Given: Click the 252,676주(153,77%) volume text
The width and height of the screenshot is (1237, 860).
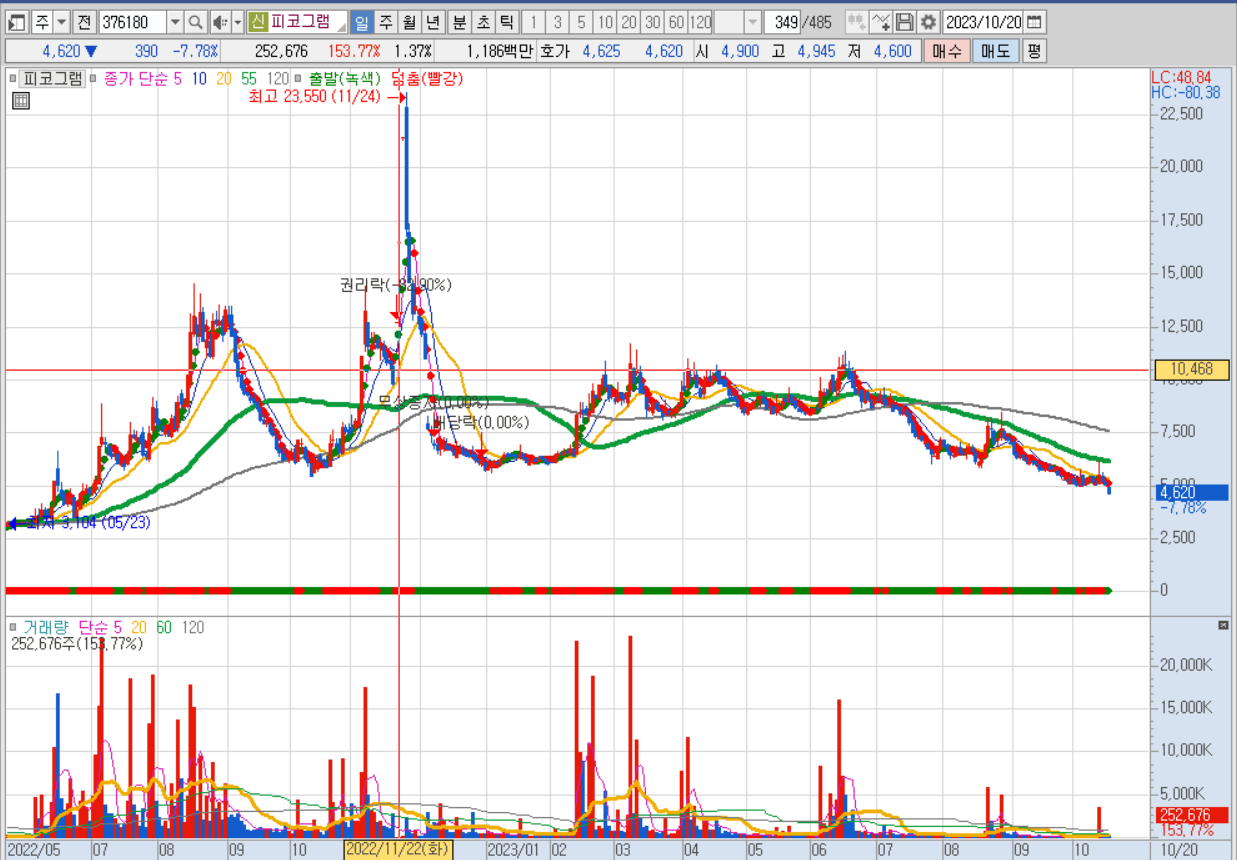Looking at the screenshot, I should (77, 644).
